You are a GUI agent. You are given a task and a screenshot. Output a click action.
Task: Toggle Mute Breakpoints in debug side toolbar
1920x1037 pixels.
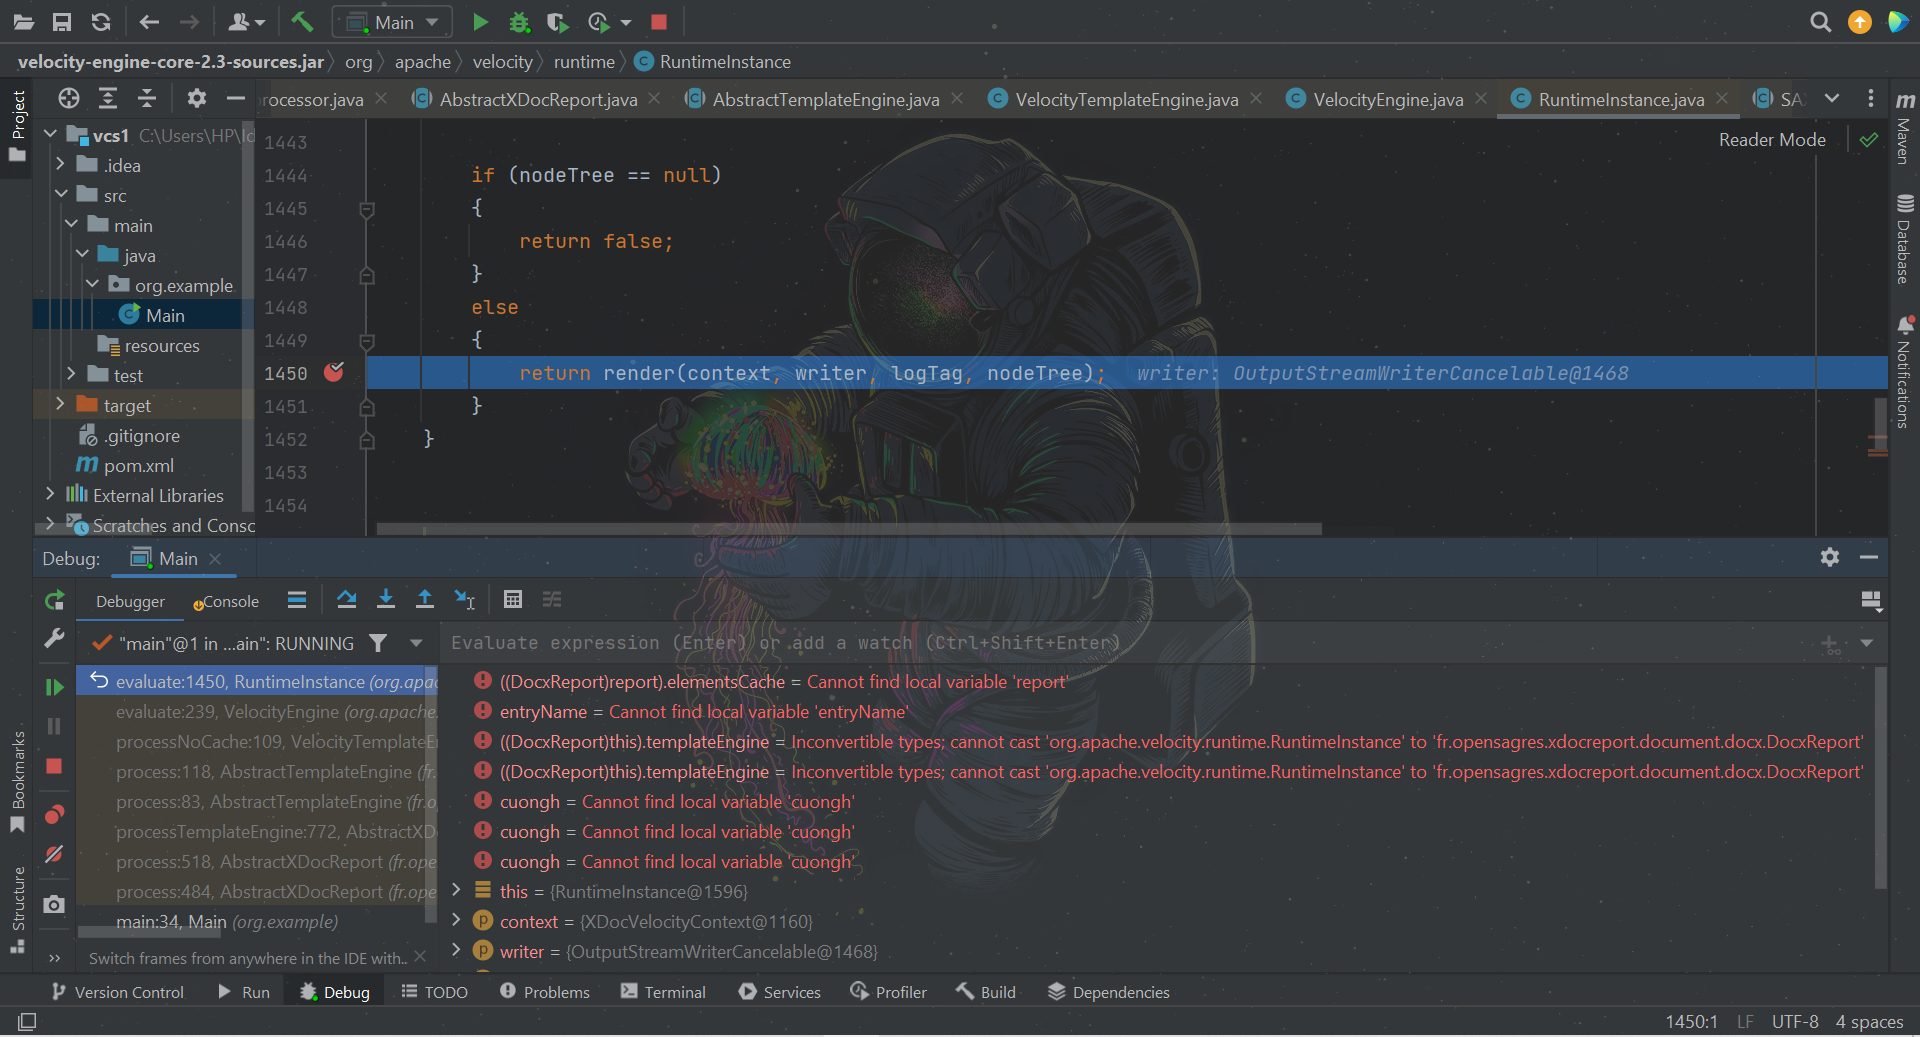coord(54,854)
